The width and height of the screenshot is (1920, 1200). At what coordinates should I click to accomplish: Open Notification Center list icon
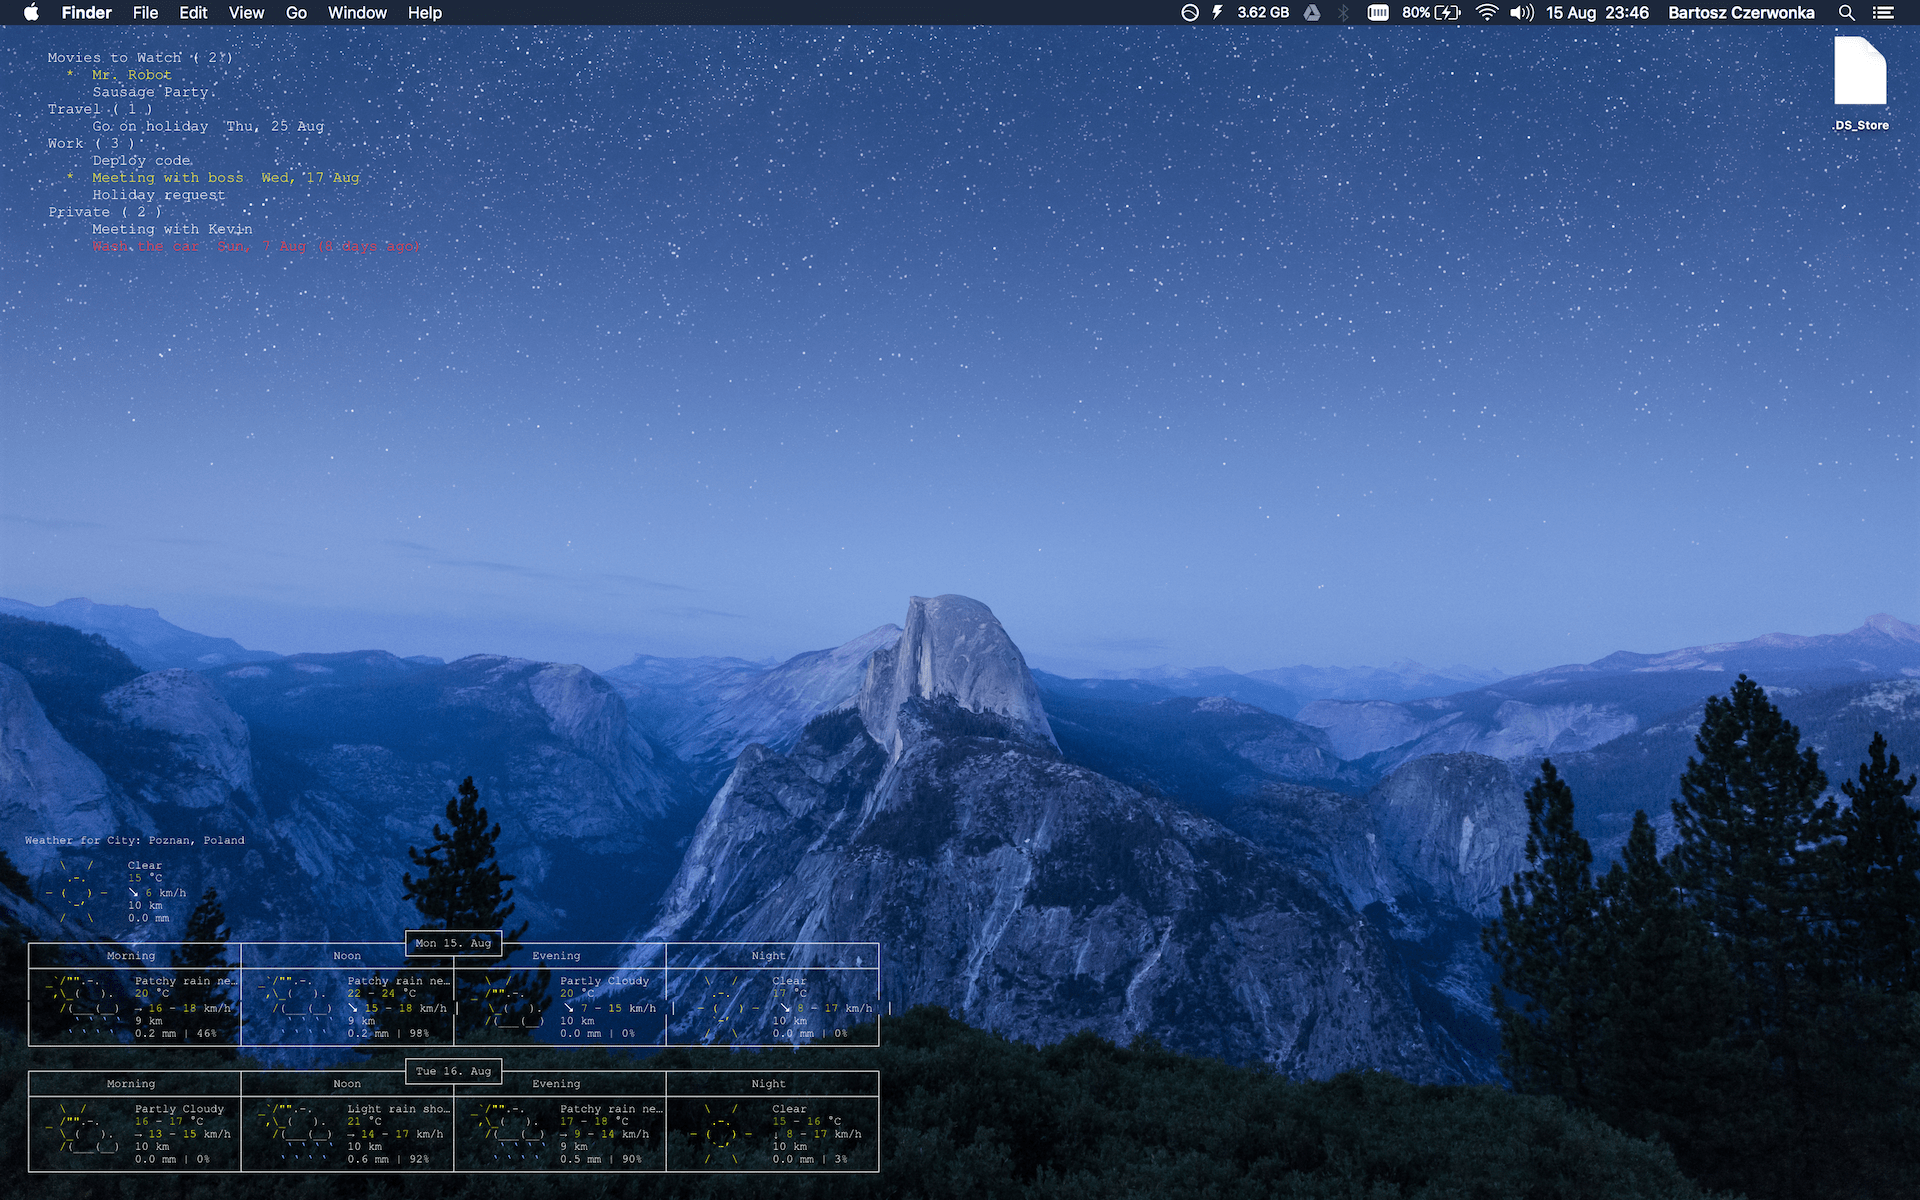coord(1883,13)
